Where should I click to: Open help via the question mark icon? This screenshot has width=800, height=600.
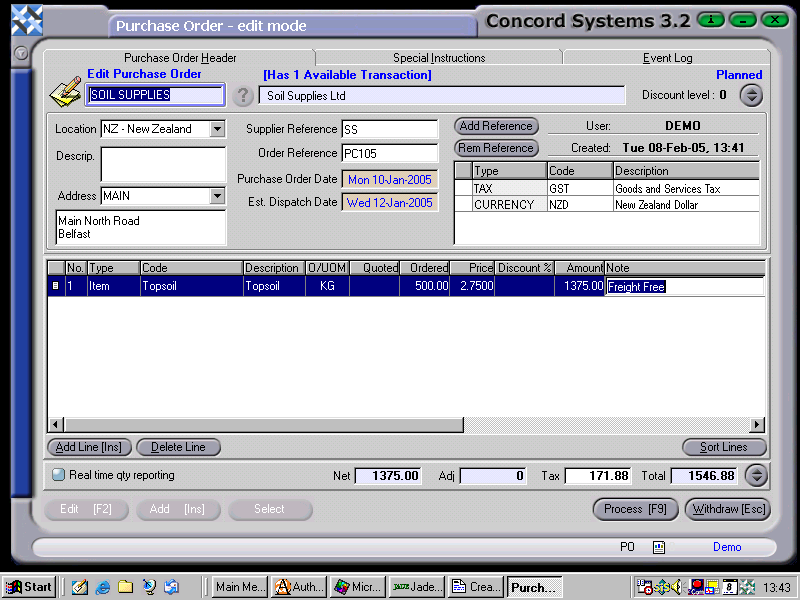pos(243,95)
